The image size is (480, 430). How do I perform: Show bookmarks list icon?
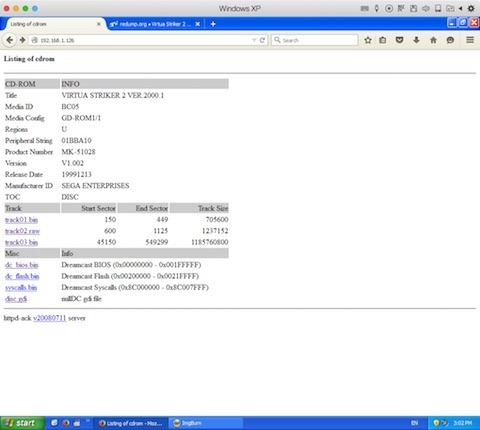(383, 40)
